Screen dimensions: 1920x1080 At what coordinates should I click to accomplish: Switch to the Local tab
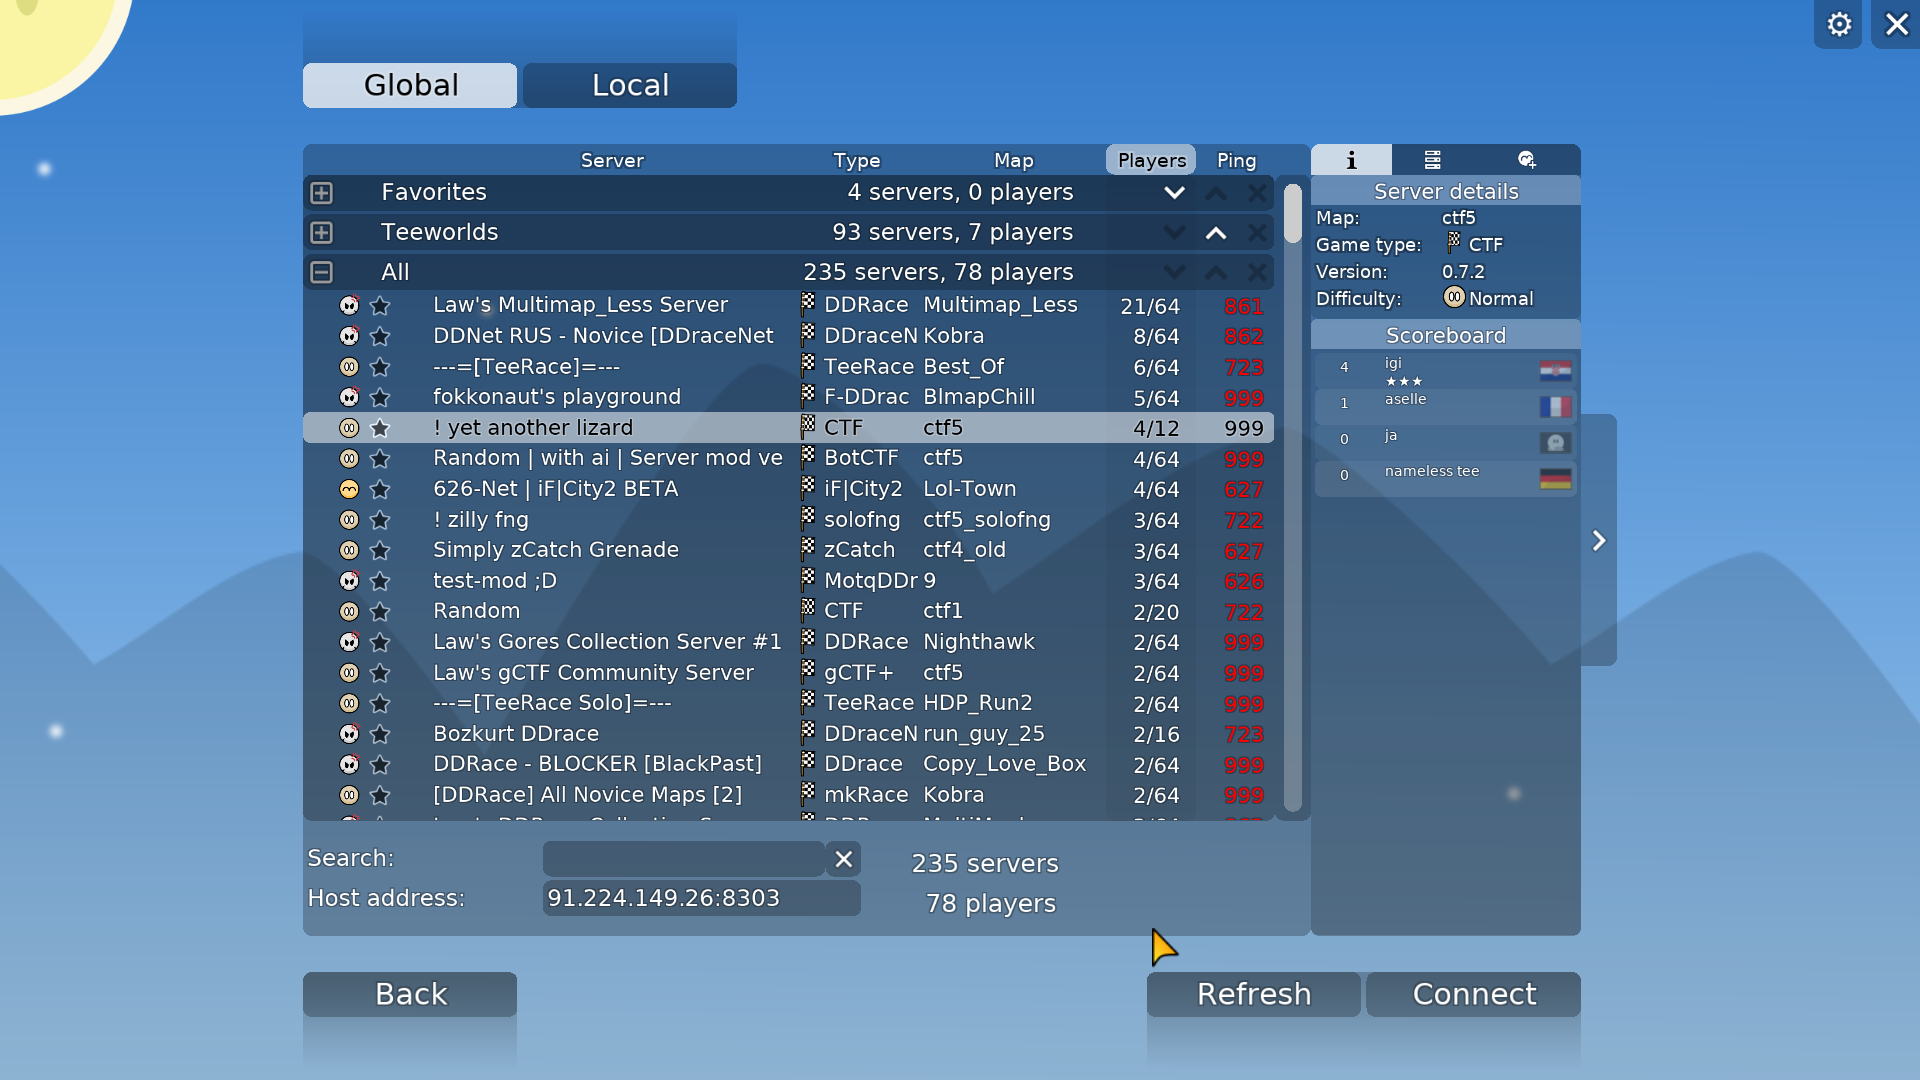[629, 85]
